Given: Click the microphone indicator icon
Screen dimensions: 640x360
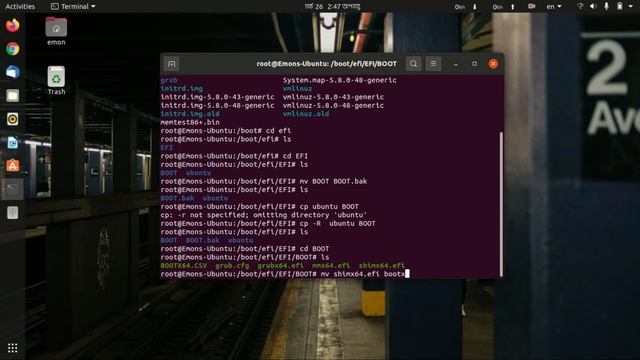Looking at the screenshot, I should coord(606,7).
